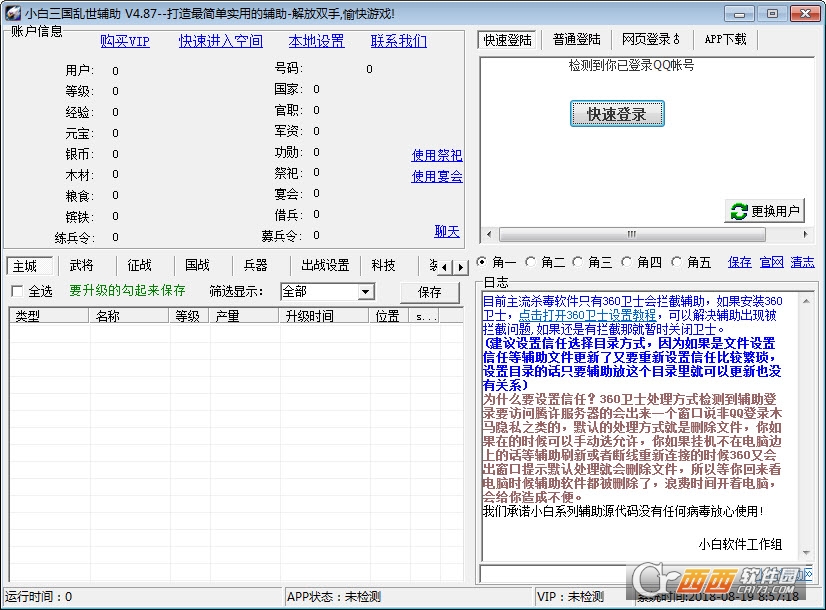Select radio button 角二

(x=530, y=261)
